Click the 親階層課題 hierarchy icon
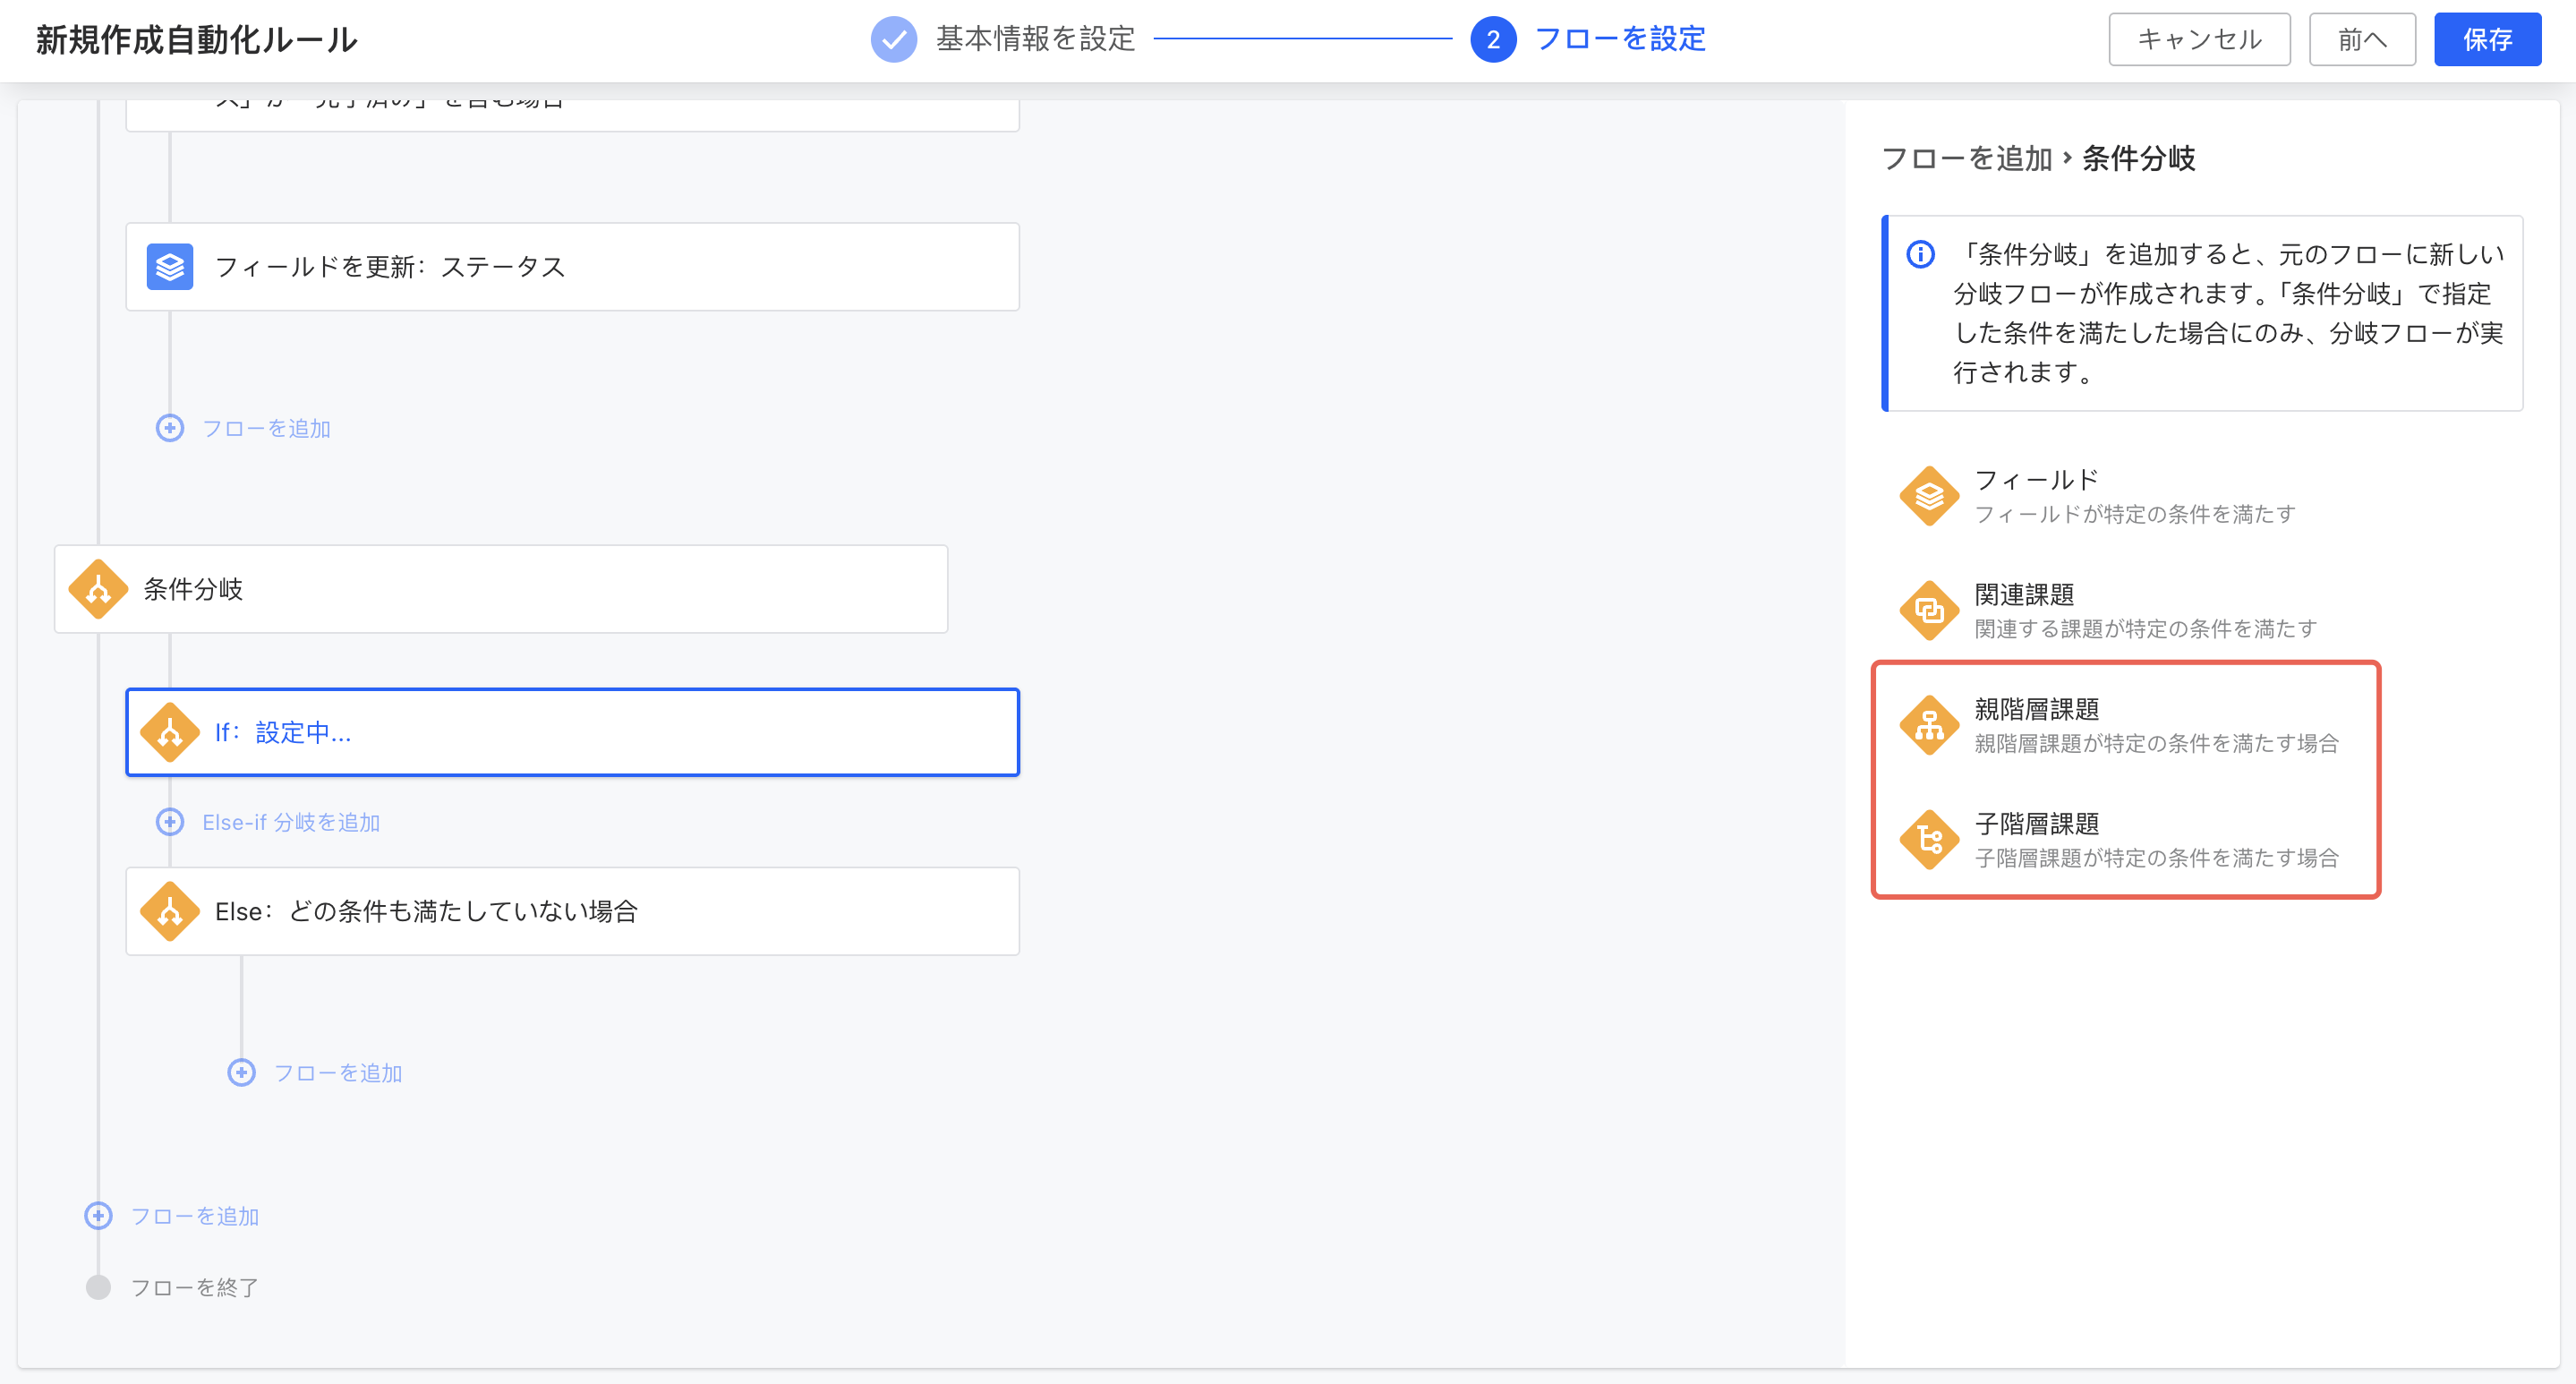 (1929, 725)
